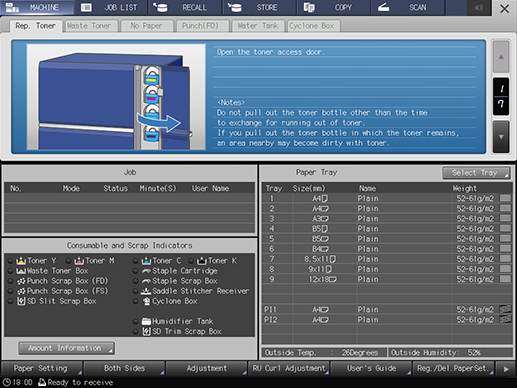Select the Toner K indicator circle

tap(191, 261)
